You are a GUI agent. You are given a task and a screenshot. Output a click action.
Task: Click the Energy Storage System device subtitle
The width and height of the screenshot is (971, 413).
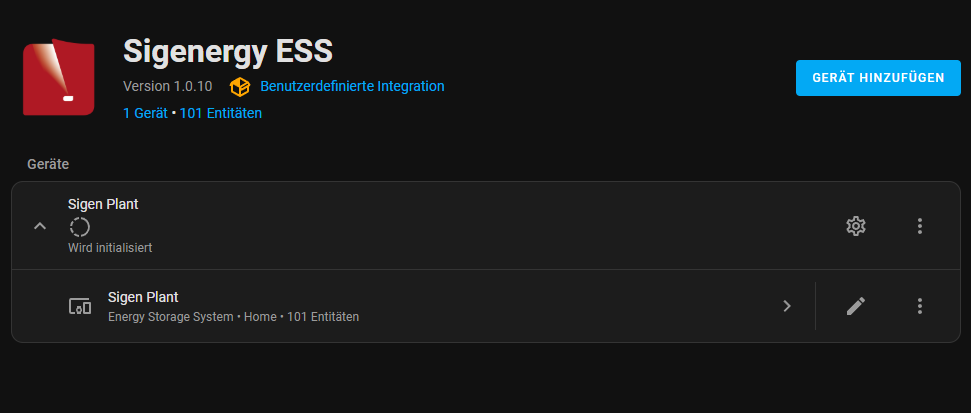tap(171, 317)
